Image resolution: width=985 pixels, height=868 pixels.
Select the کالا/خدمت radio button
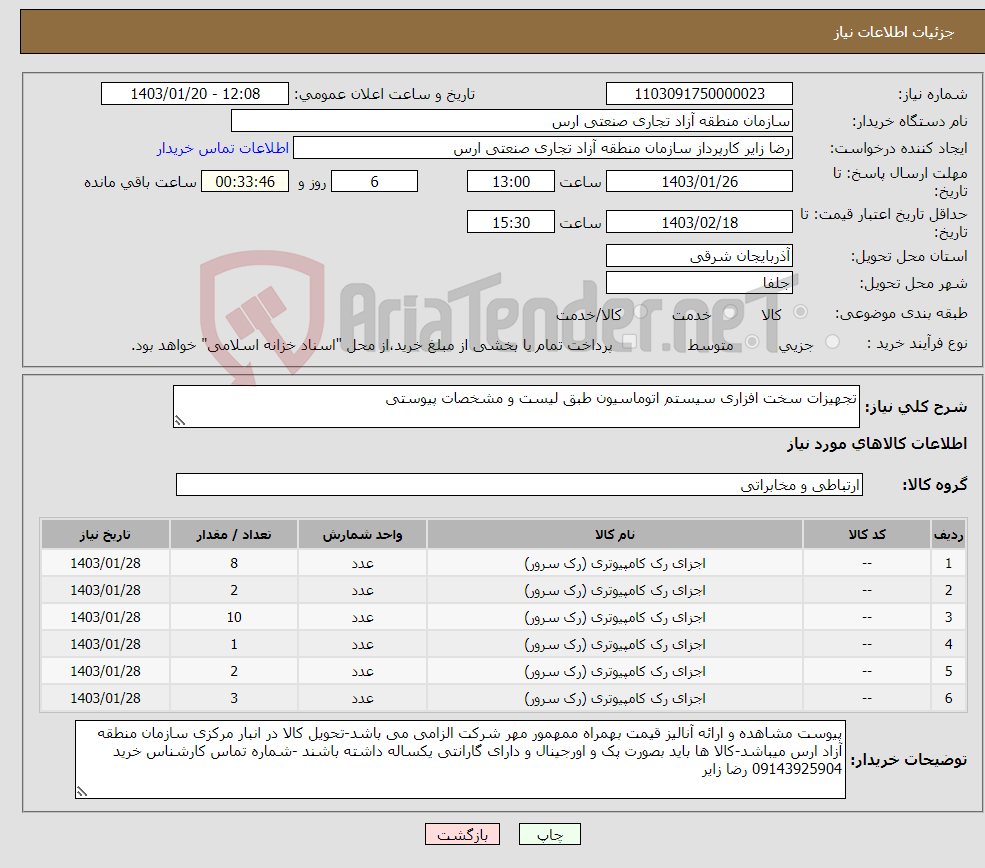click(x=640, y=312)
